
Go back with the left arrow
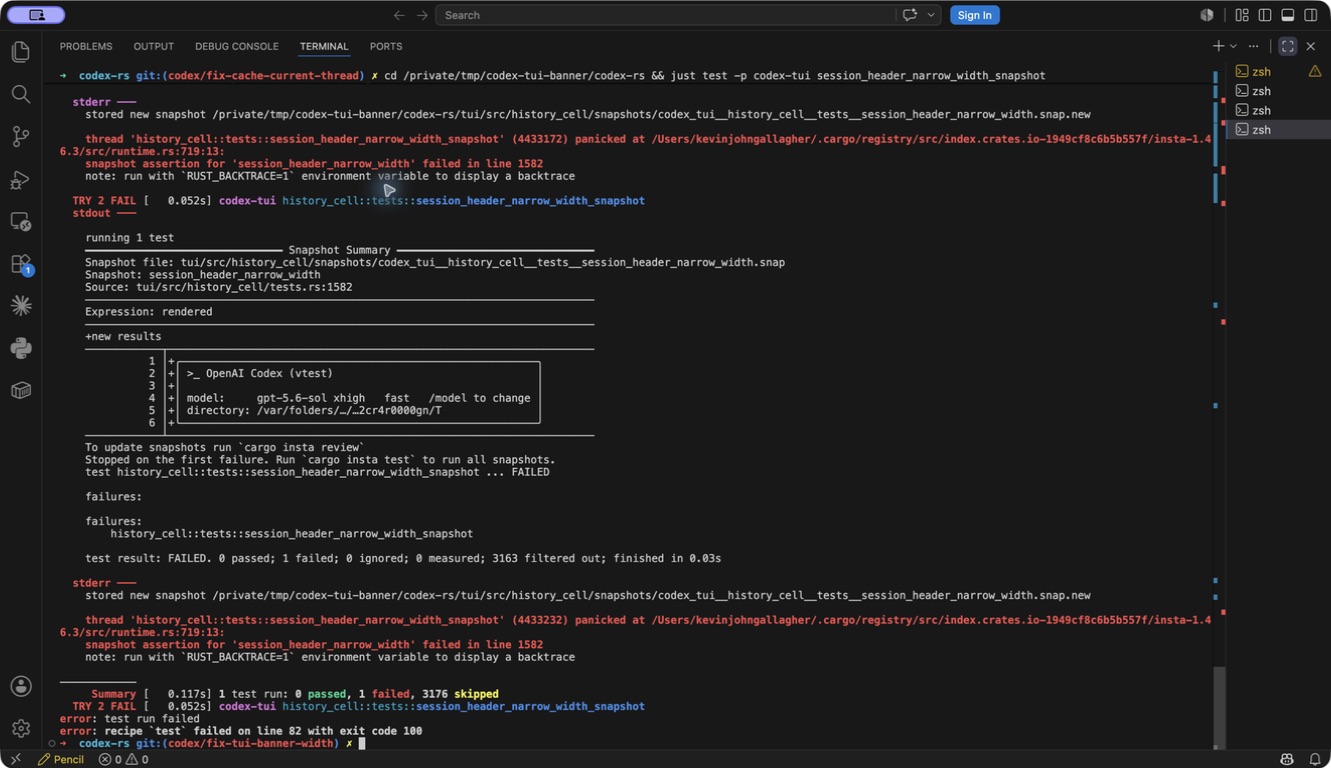pyautogui.click(x=399, y=15)
